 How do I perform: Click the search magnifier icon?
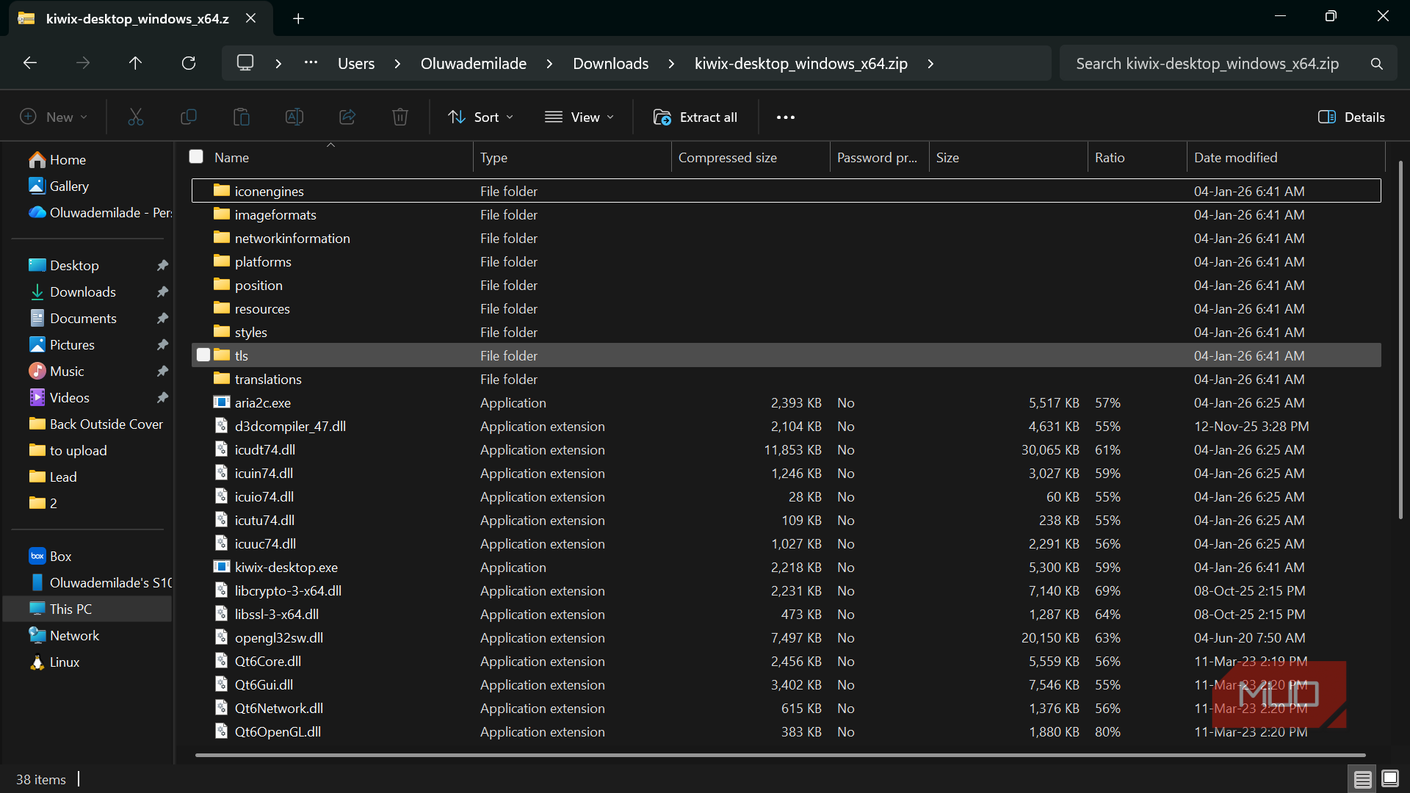[x=1377, y=63]
